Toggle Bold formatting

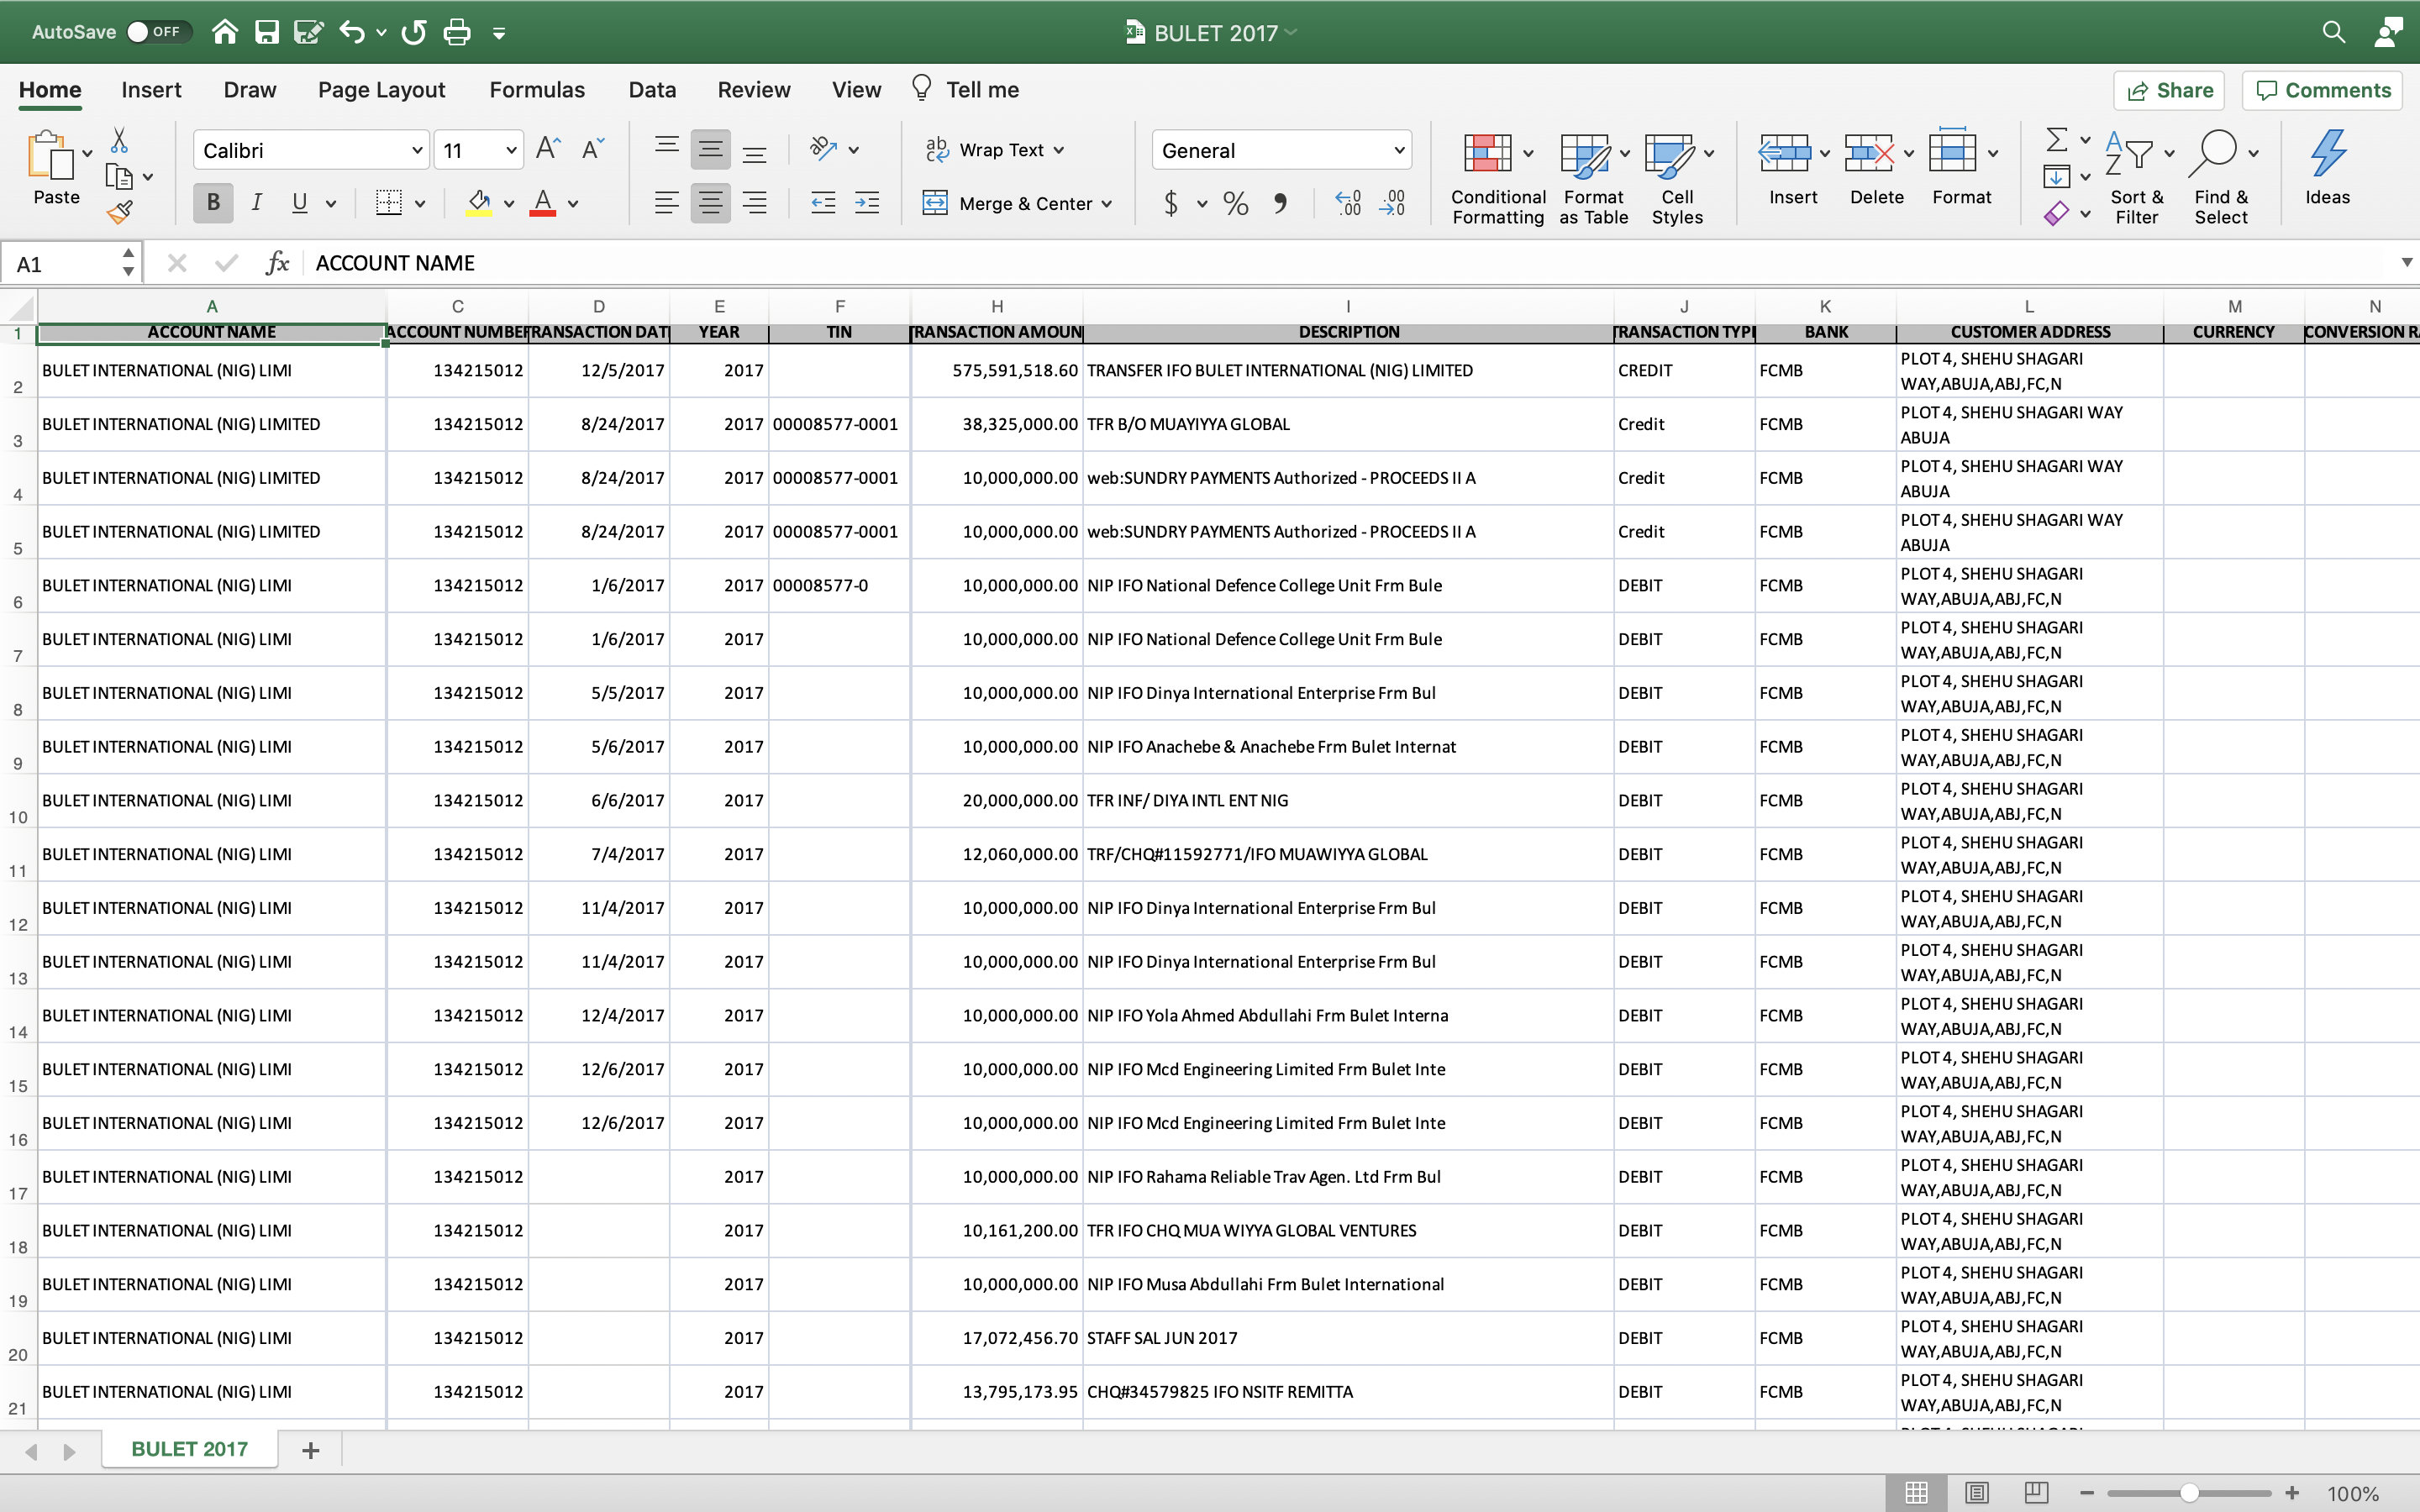pos(213,203)
